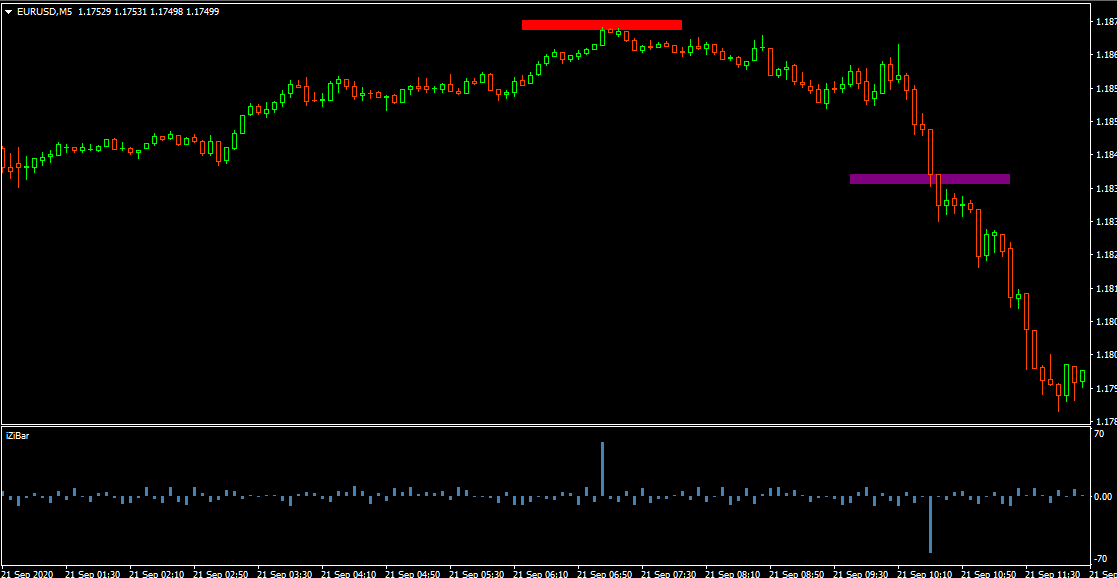Click the EURUSD,M5 chart title
The height and width of the screenshot is (578, 1117).
click(44, 11)
